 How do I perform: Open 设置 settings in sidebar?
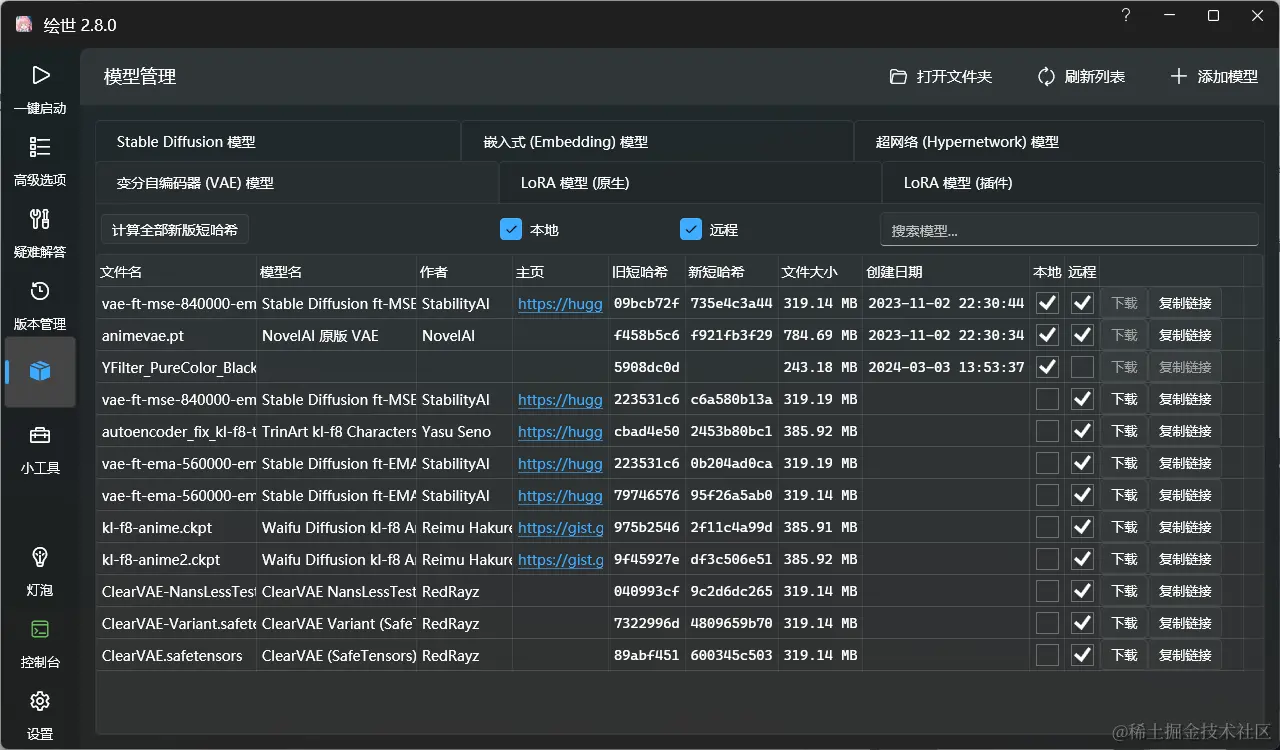tap(40, 714)
